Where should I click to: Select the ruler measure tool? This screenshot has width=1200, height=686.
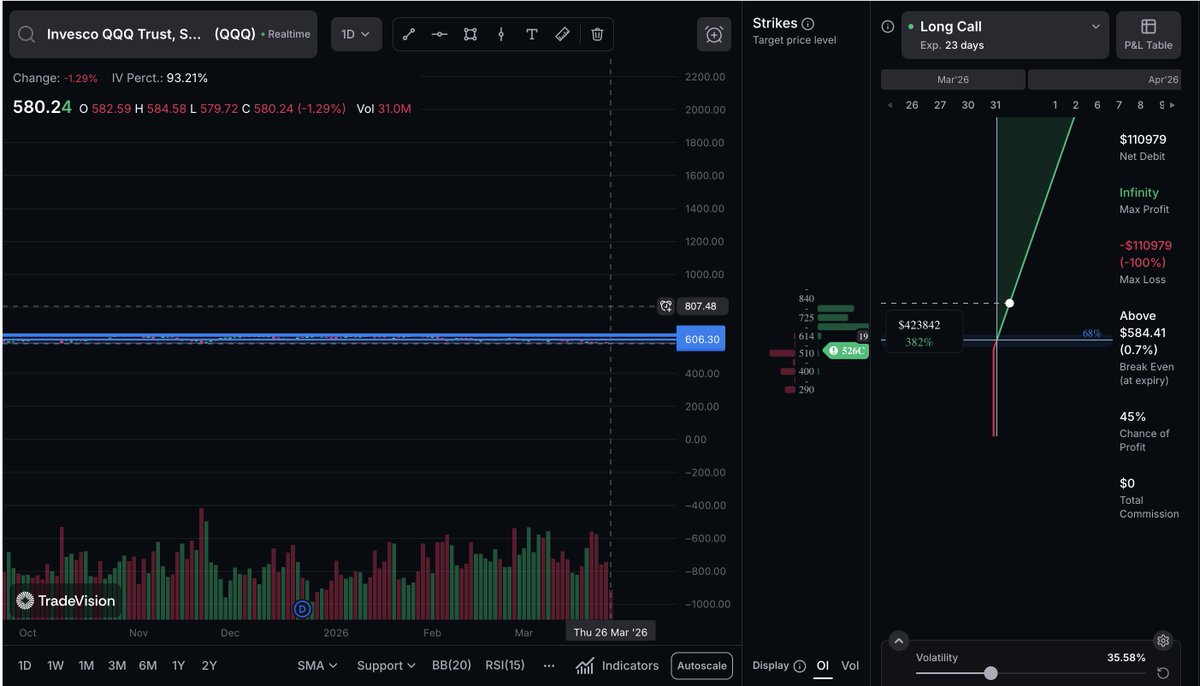point(563,34)
